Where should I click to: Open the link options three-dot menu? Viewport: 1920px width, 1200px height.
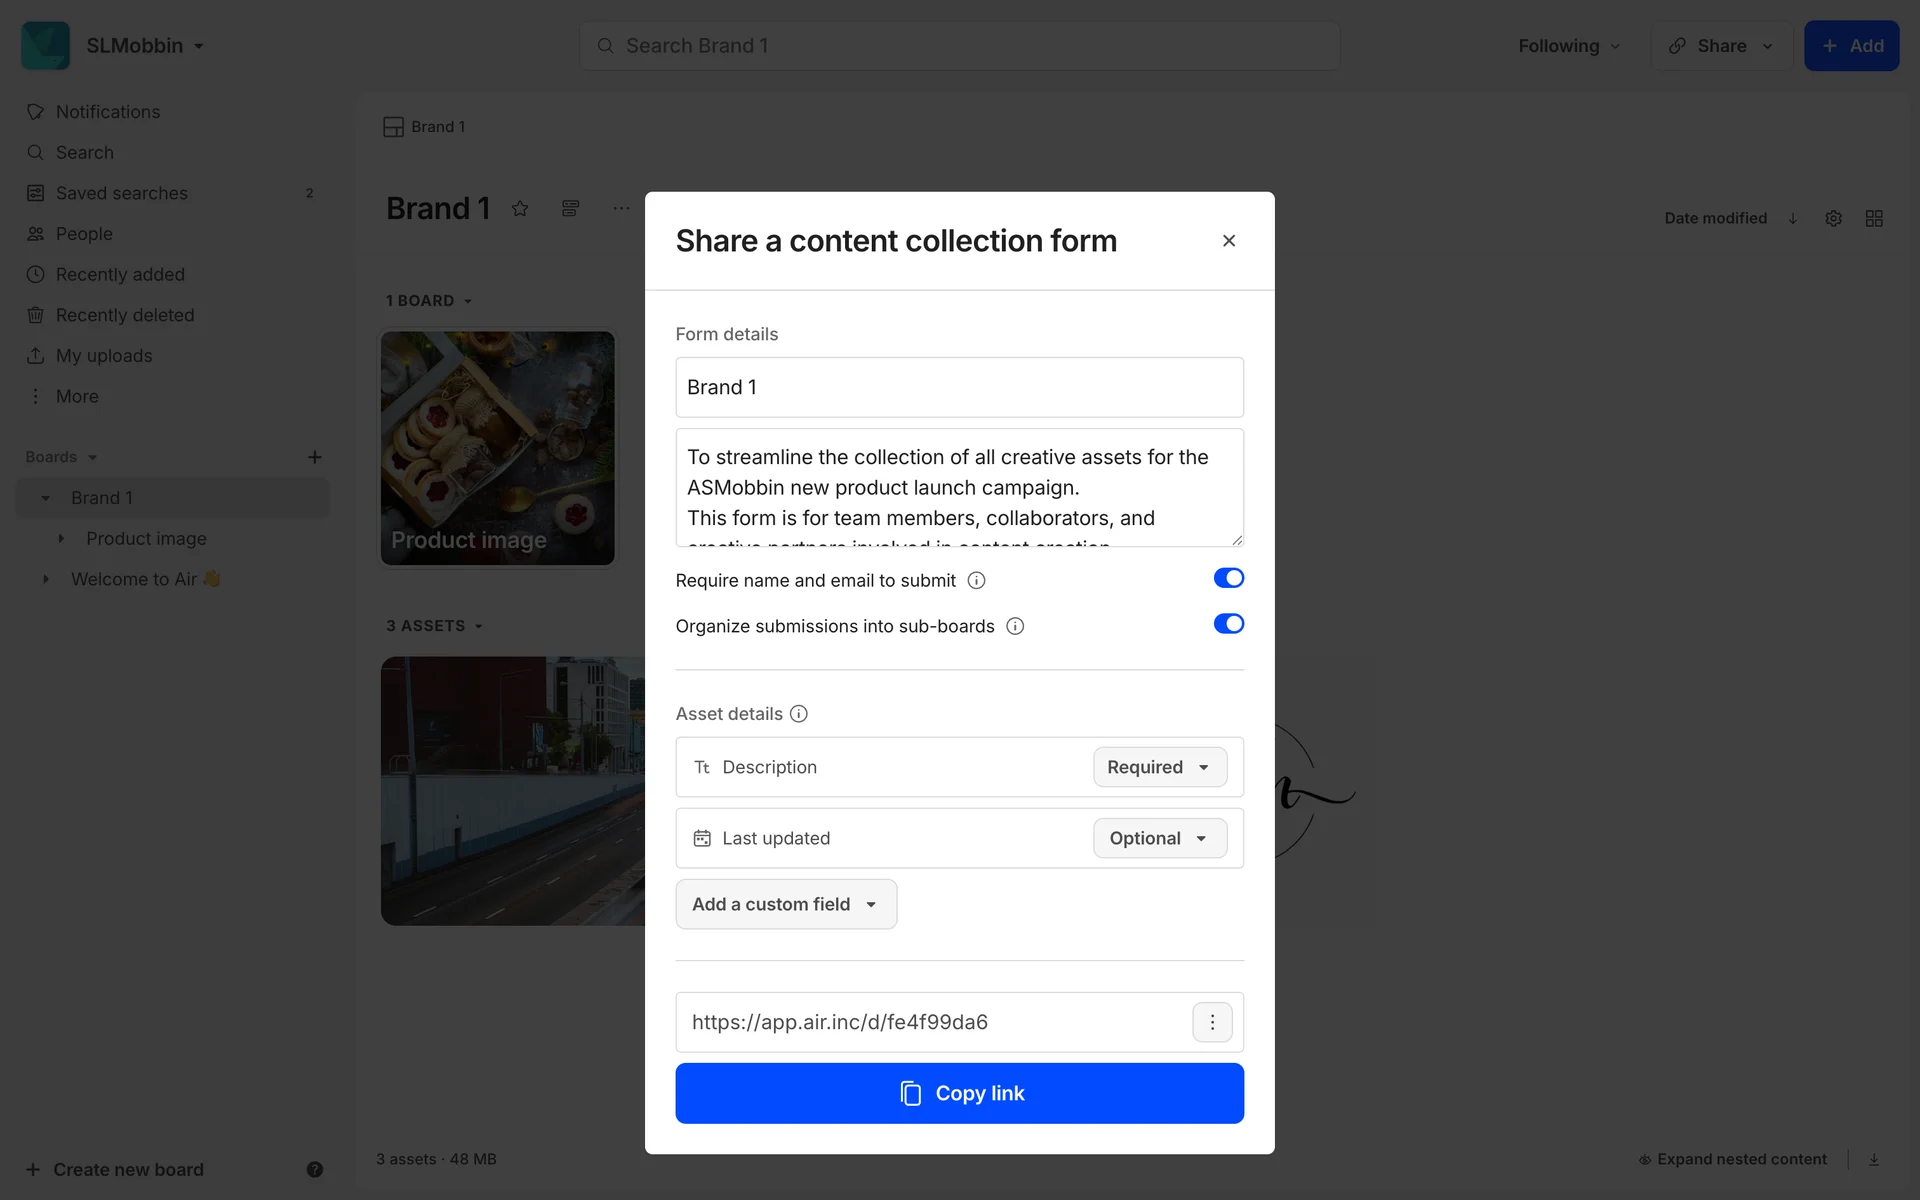(1212, 1022)
